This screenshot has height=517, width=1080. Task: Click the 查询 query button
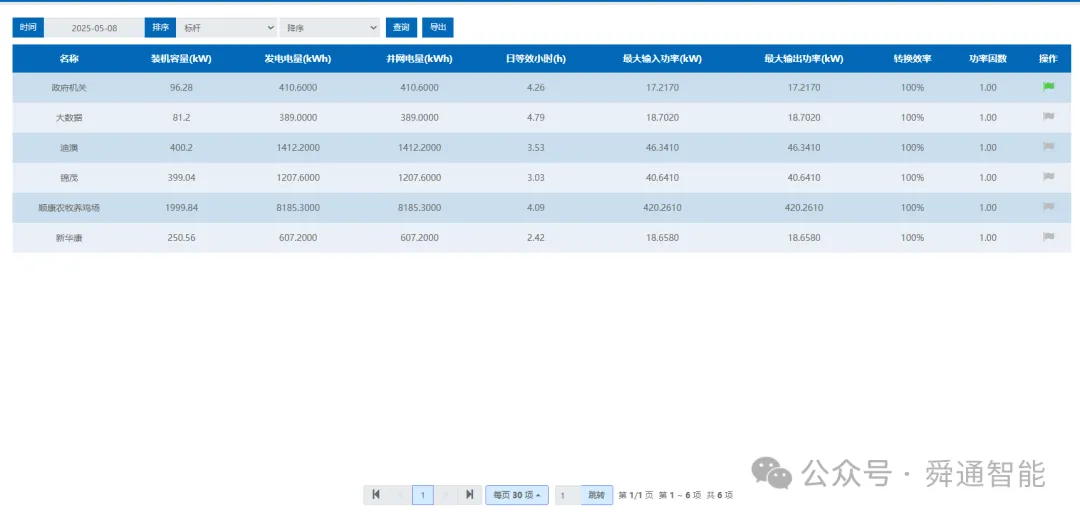401,28
